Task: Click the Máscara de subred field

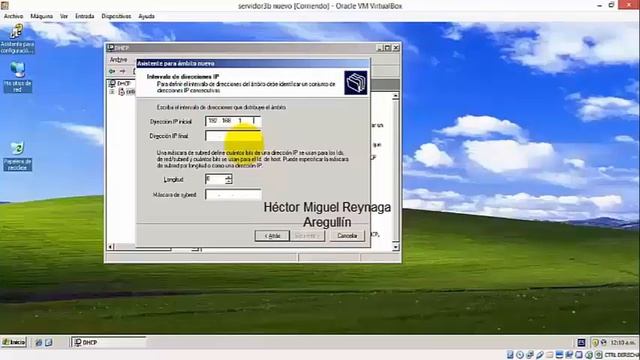Action: pos(233,195)
